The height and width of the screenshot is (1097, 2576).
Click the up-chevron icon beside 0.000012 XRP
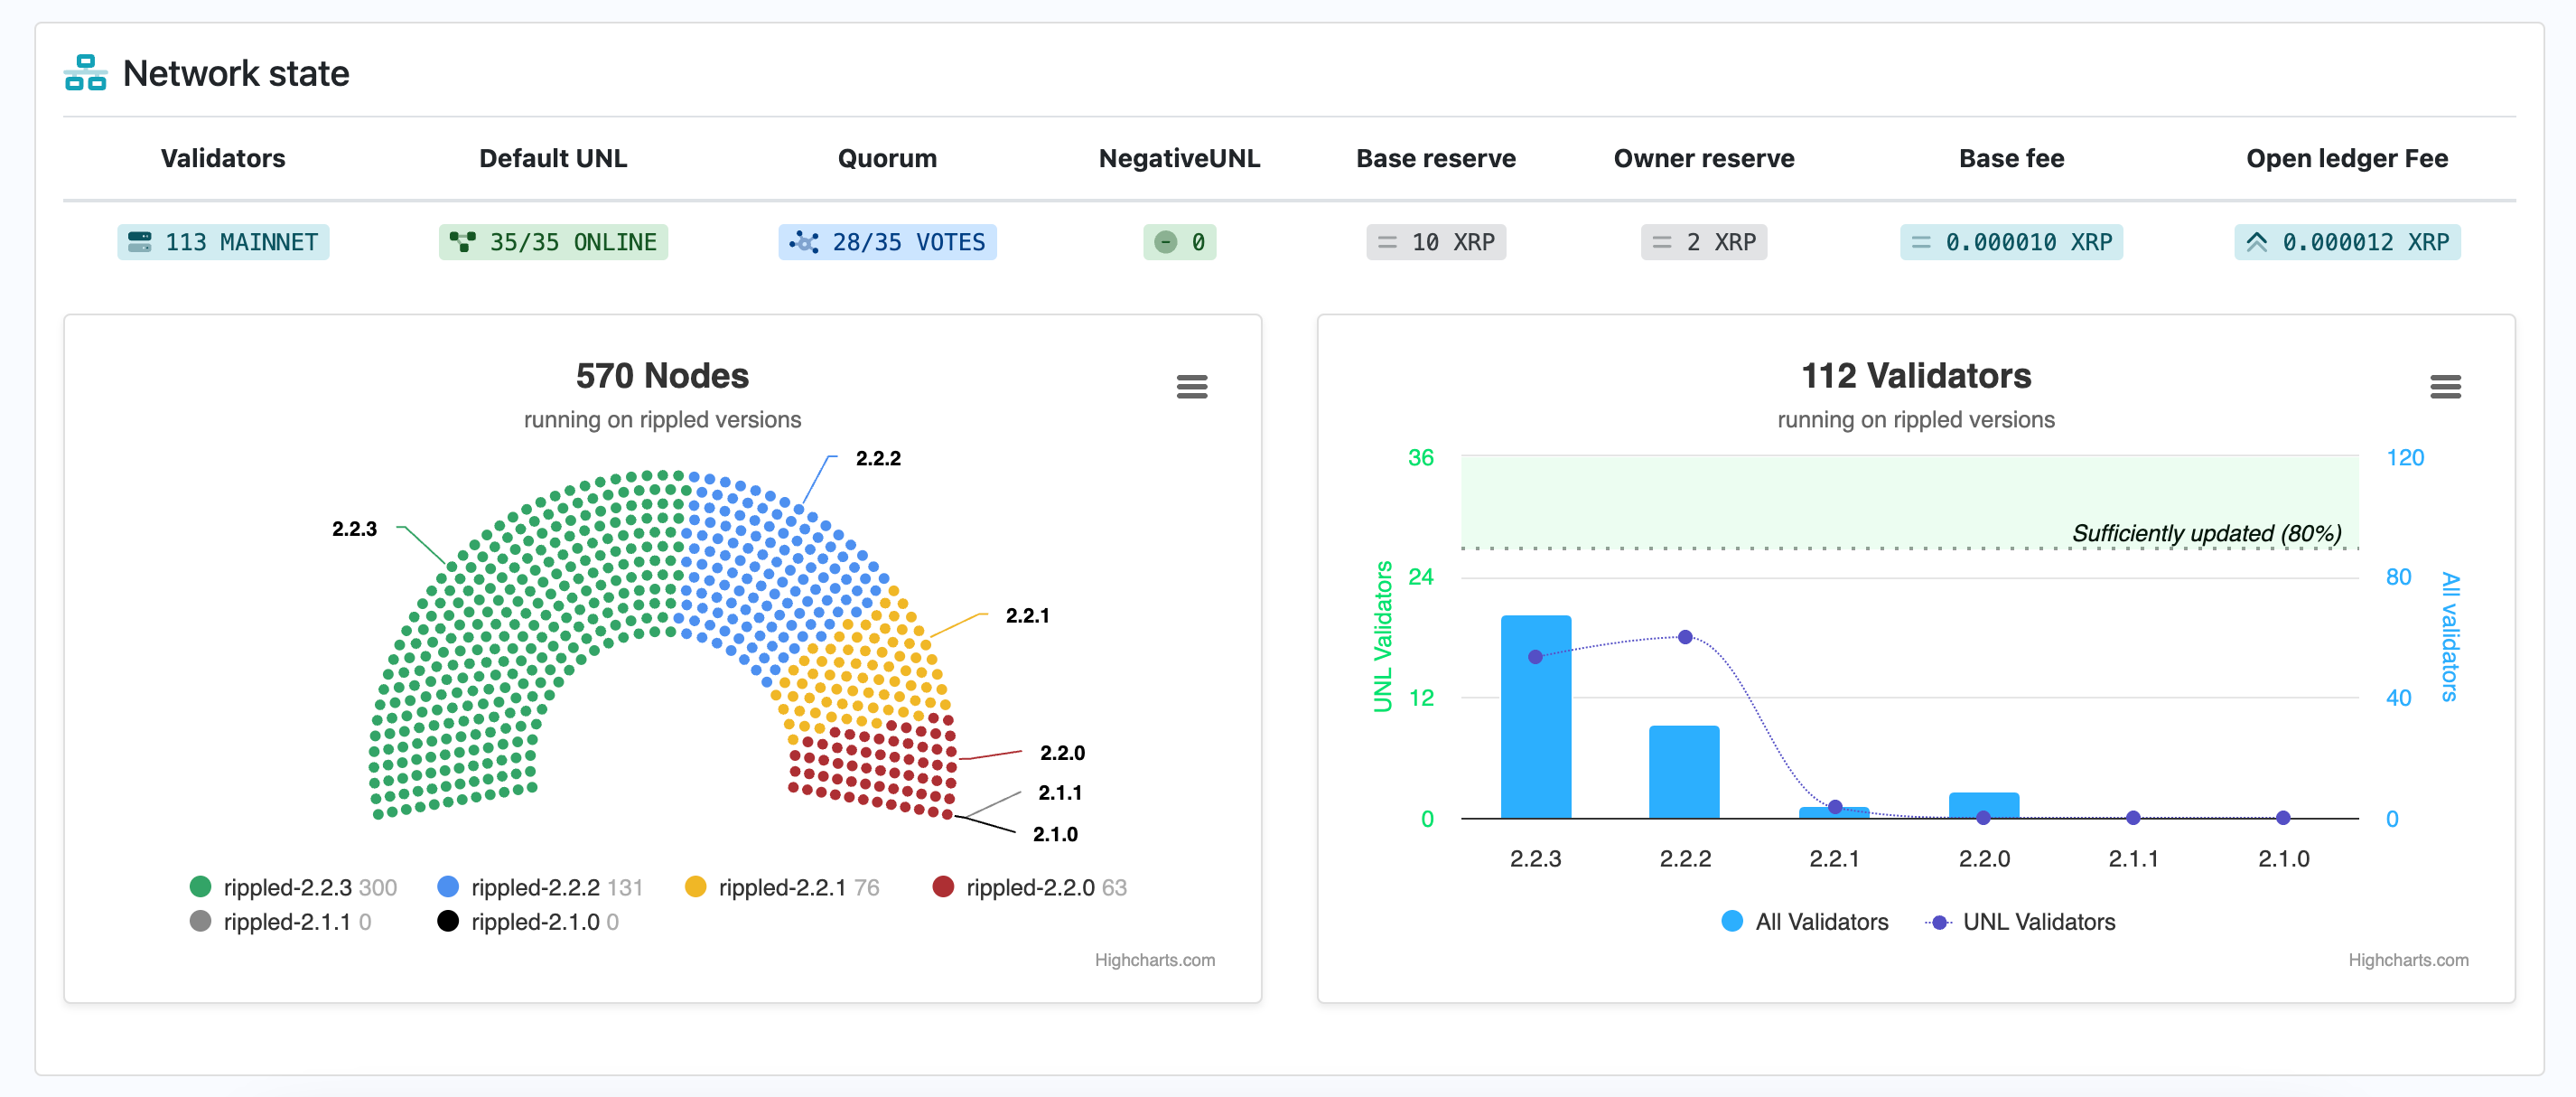[x=2257, y=242]
